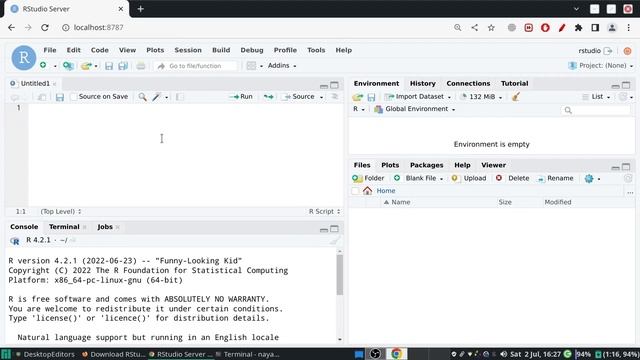This screenshot has width=640, height=360.
Task: Switch List view dropdown
Action: point(596,97)
